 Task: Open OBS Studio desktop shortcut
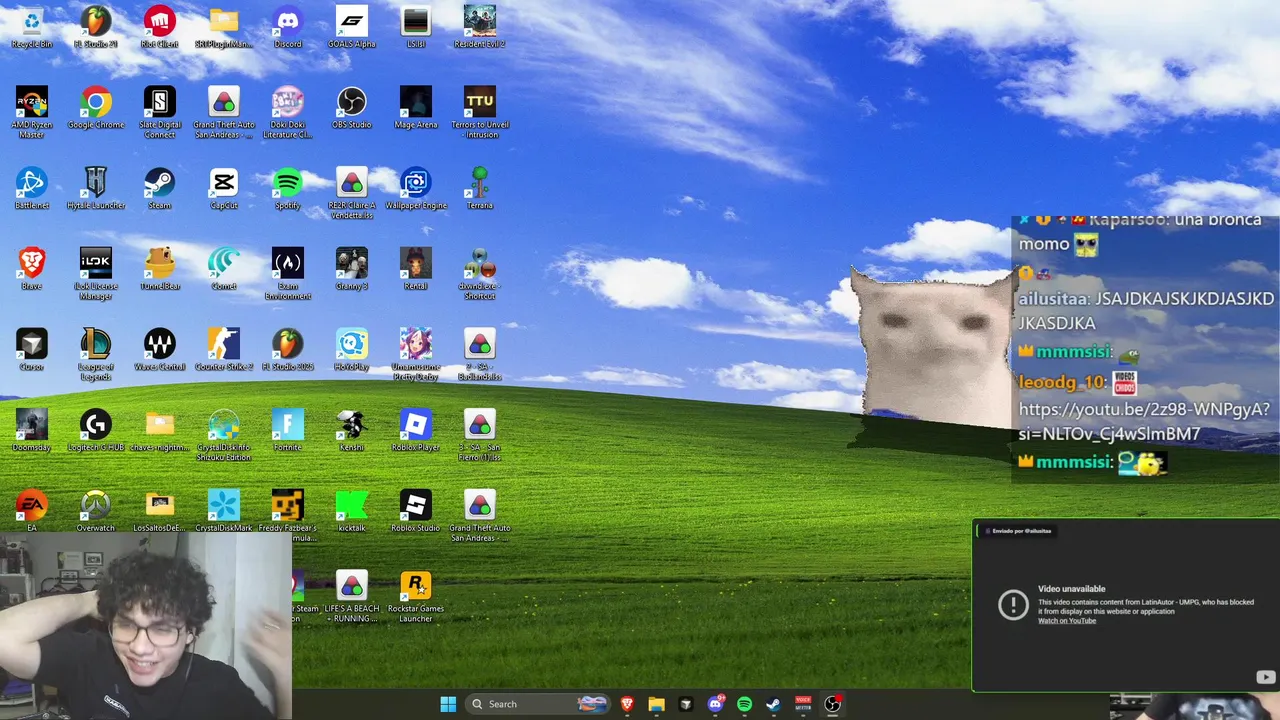pos(352,107)
